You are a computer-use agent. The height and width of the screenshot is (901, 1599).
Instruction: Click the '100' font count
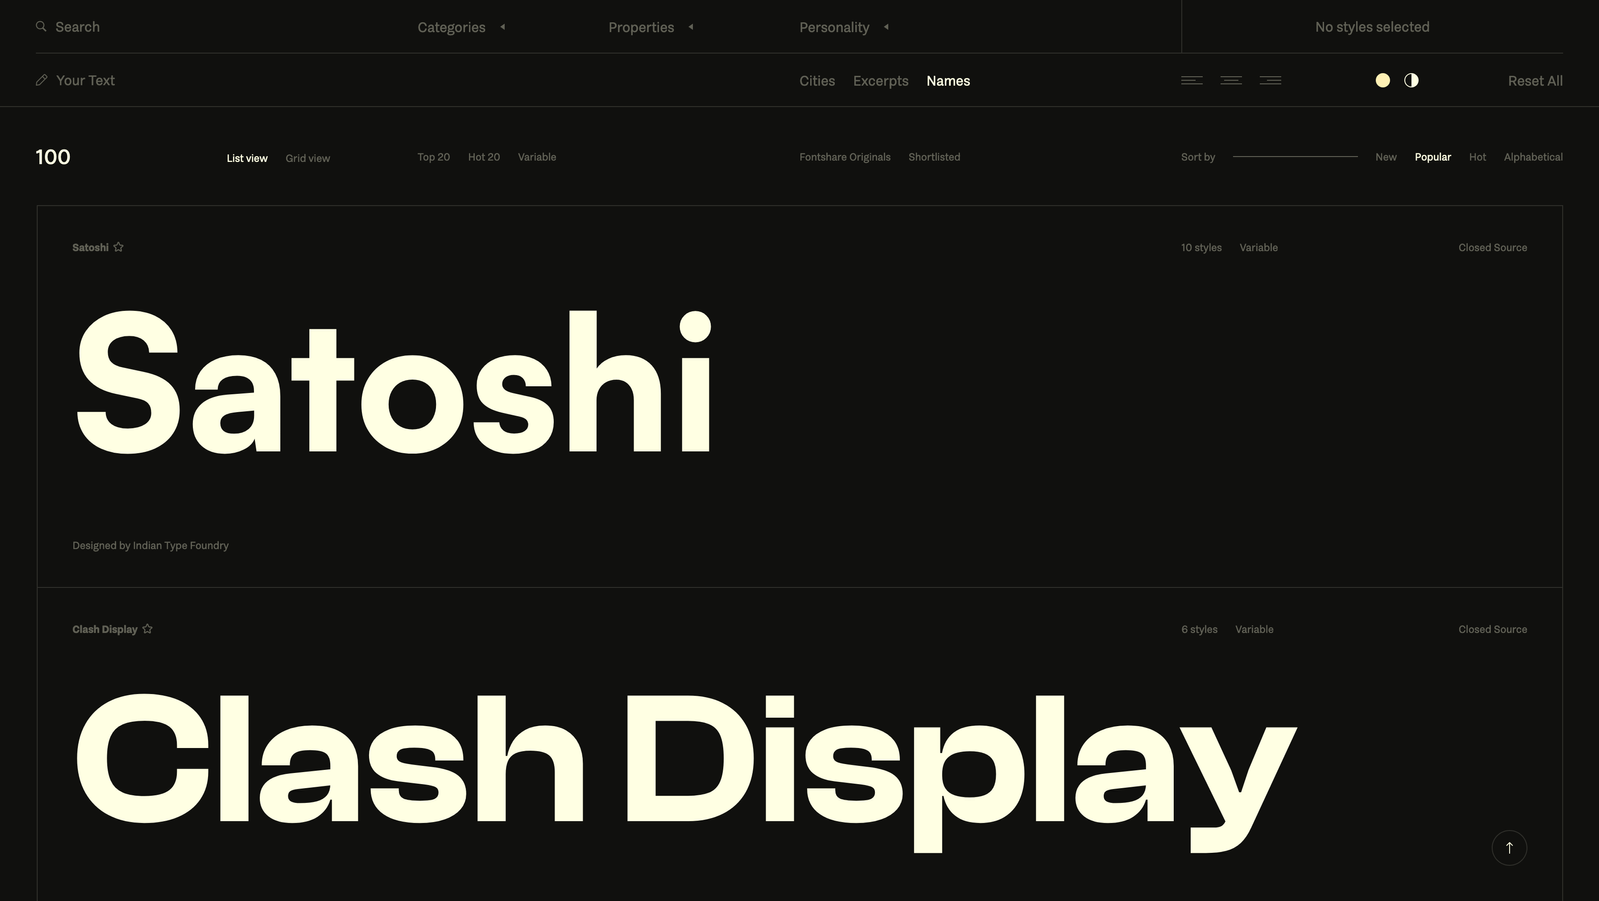(x=53, y=157)
